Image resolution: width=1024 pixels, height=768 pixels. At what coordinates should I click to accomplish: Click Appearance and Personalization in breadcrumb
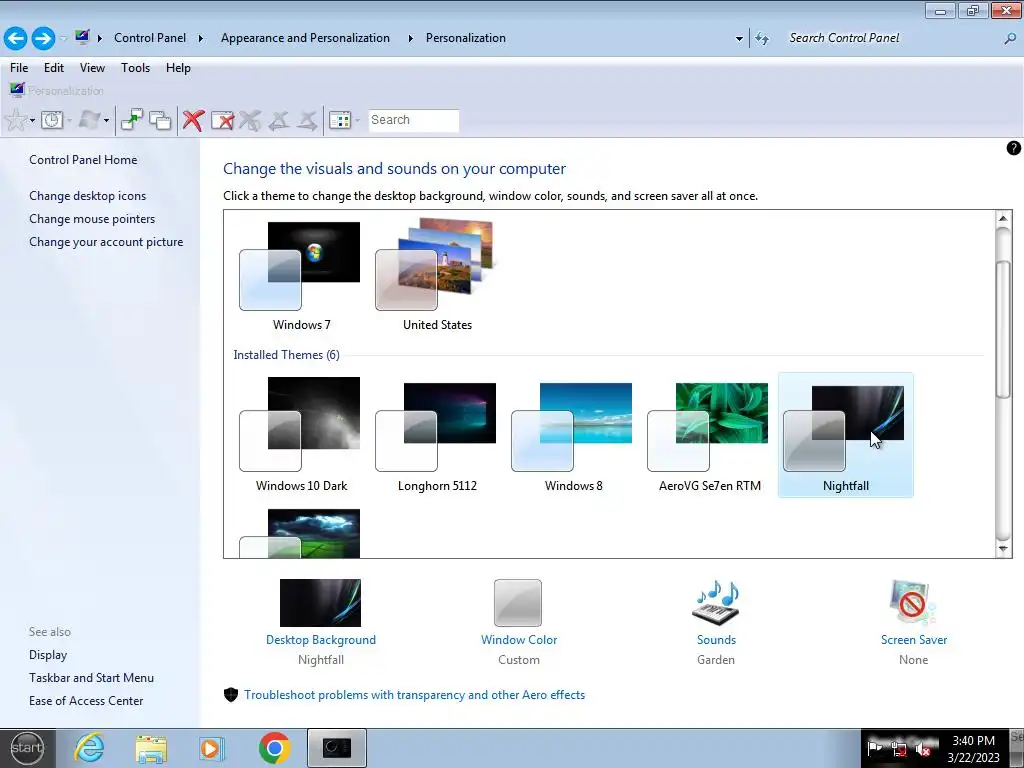click(305, 38)
